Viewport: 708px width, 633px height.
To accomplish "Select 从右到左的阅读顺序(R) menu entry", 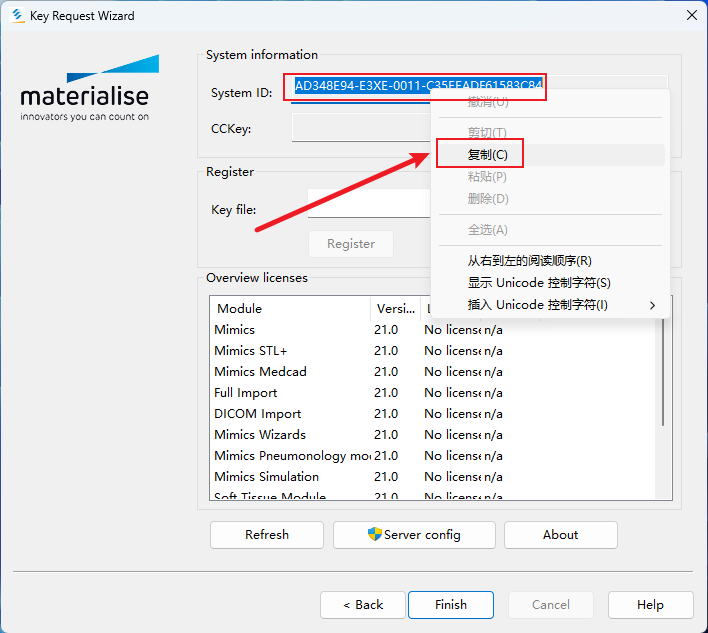I will 551,261.
